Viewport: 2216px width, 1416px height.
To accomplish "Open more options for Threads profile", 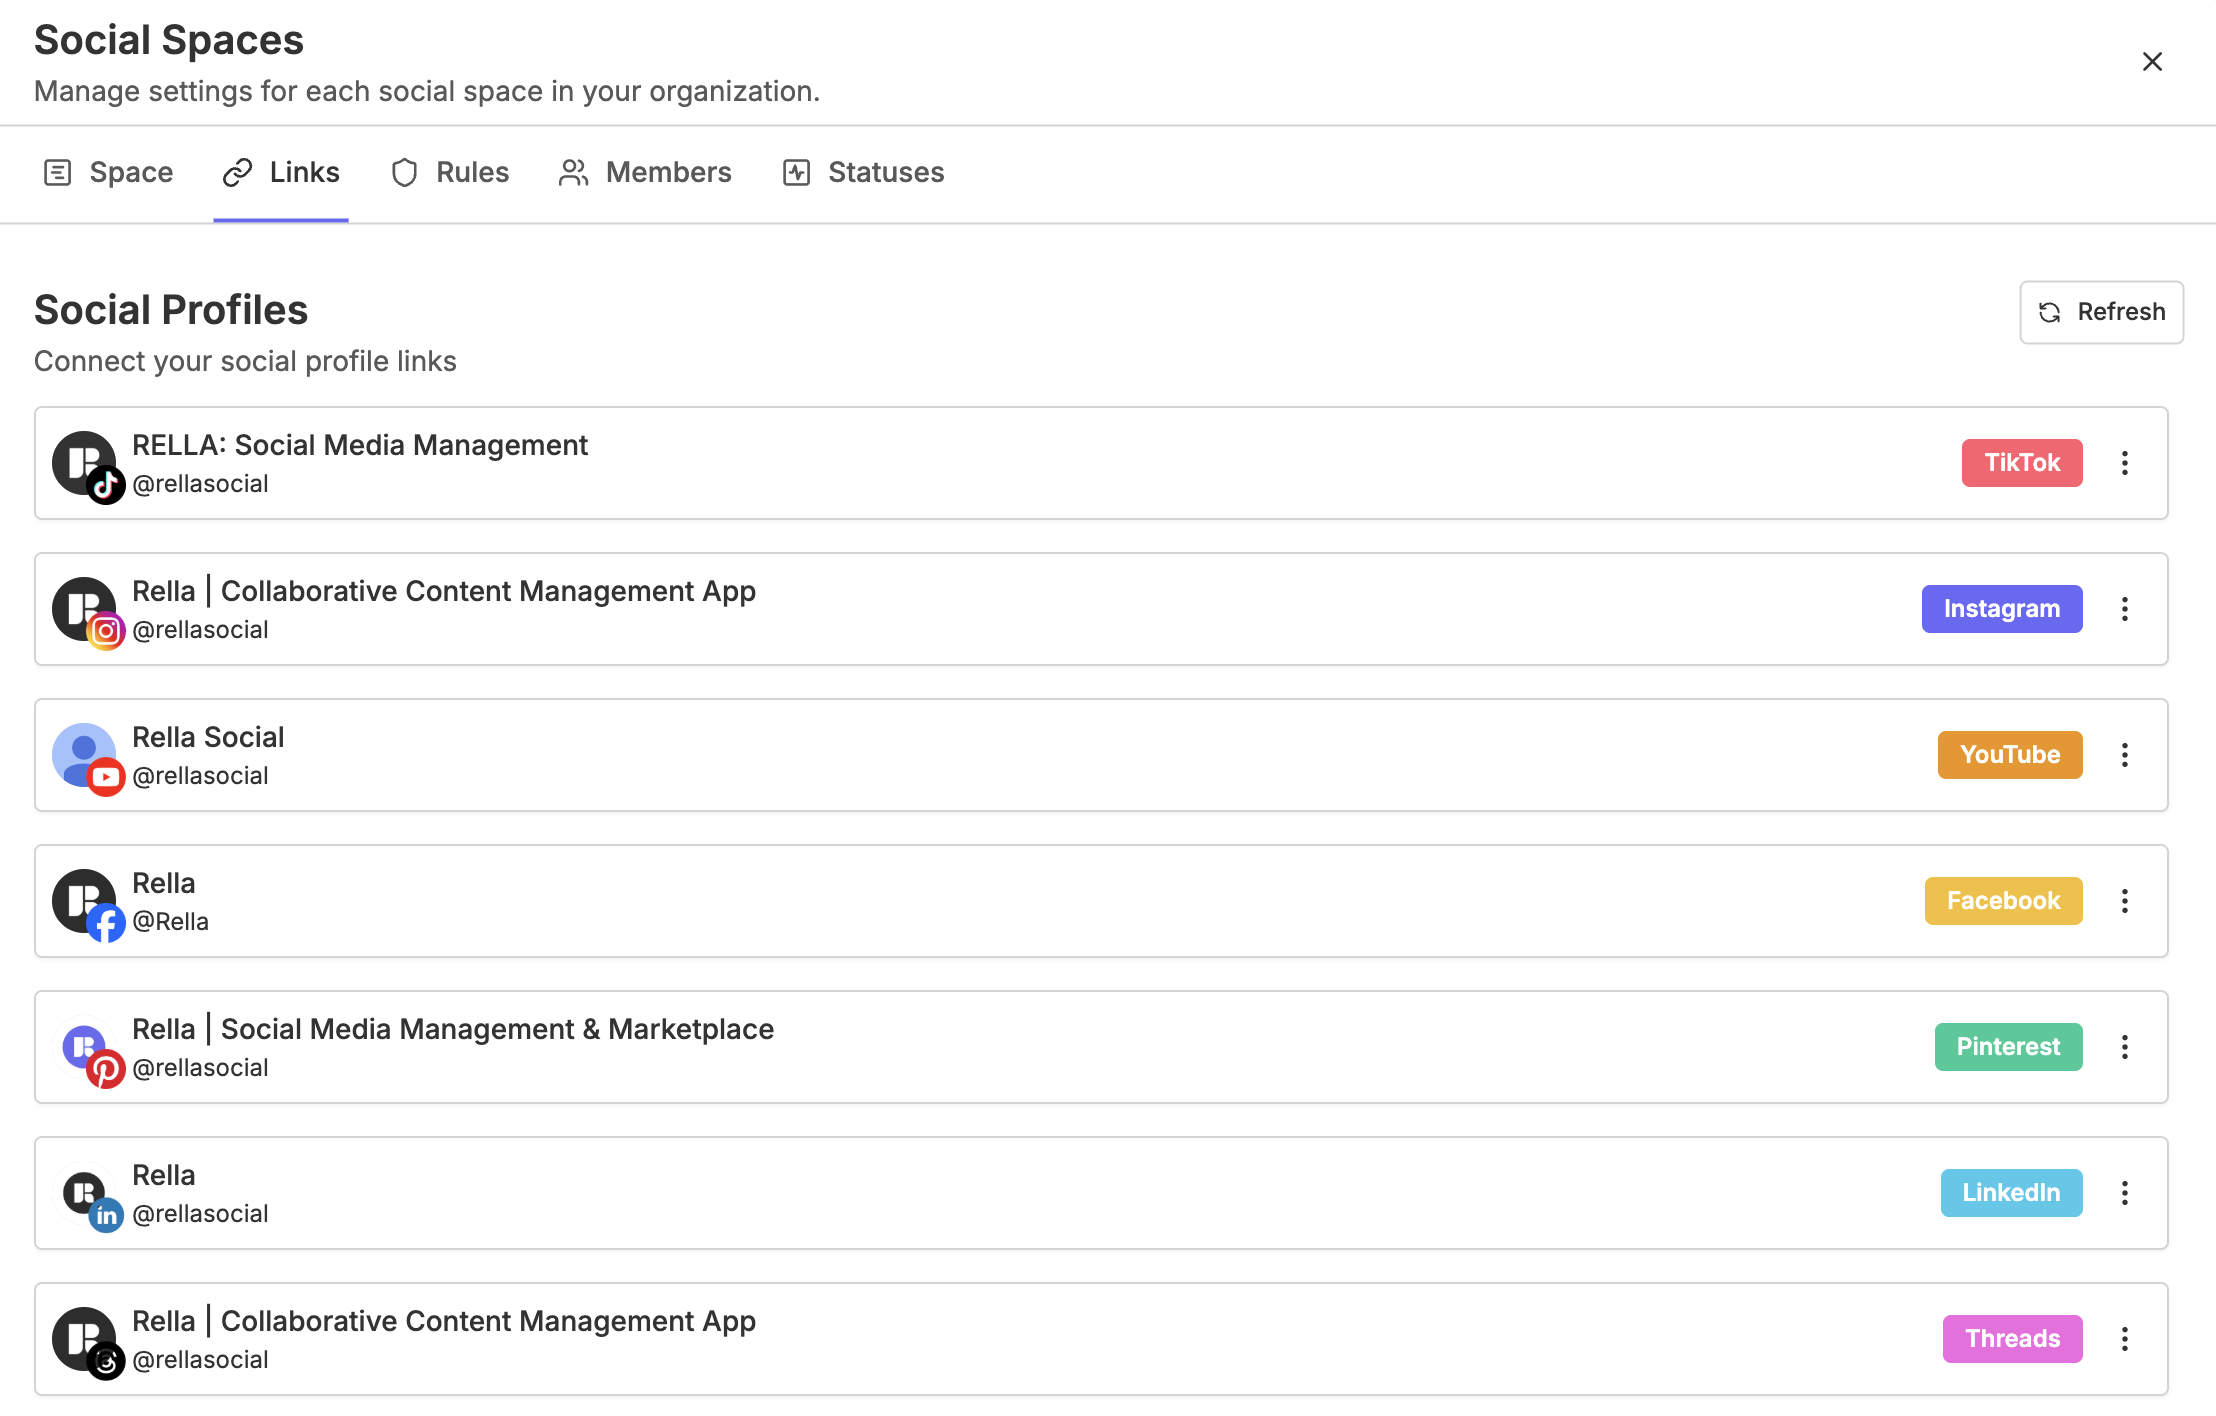I will (x=2125, y=1339).
